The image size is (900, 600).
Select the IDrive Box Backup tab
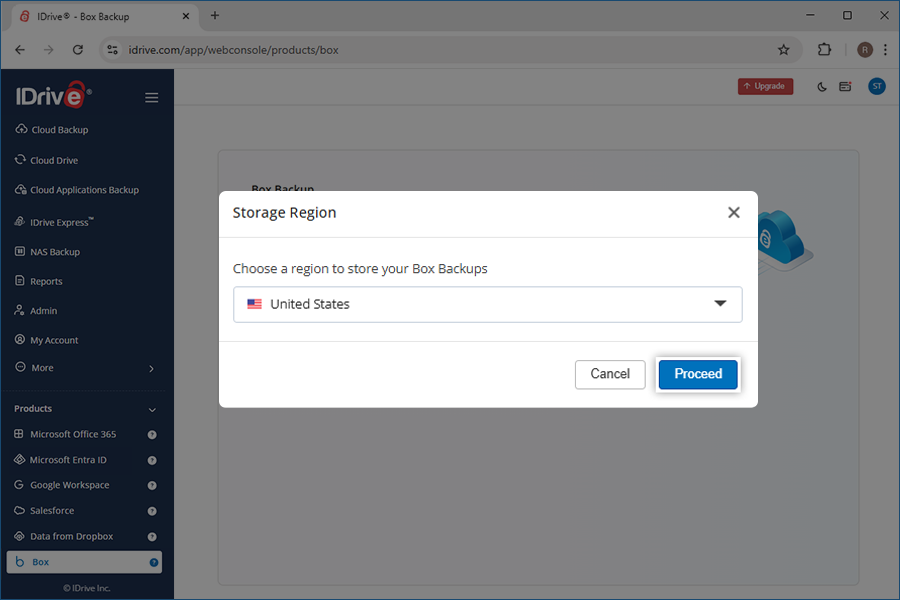coord(104,17)
